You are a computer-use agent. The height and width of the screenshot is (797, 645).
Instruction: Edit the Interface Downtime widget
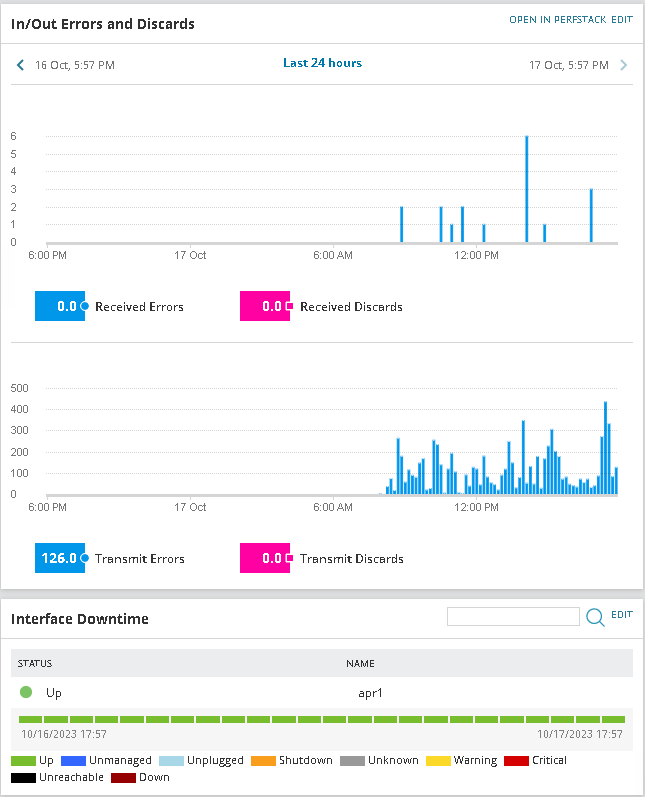622,615
